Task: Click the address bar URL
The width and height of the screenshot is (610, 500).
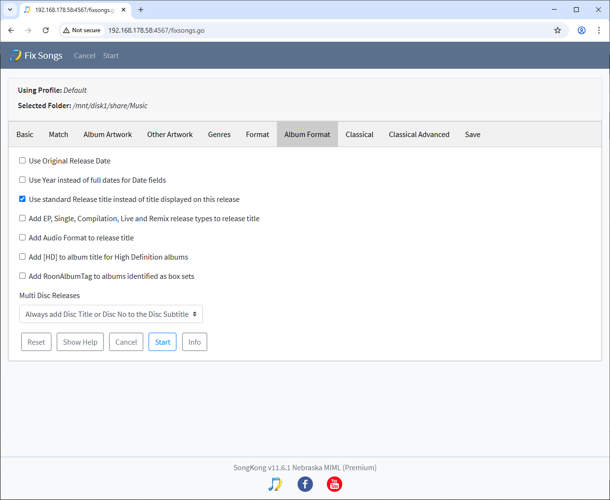Action: [156, 30]
